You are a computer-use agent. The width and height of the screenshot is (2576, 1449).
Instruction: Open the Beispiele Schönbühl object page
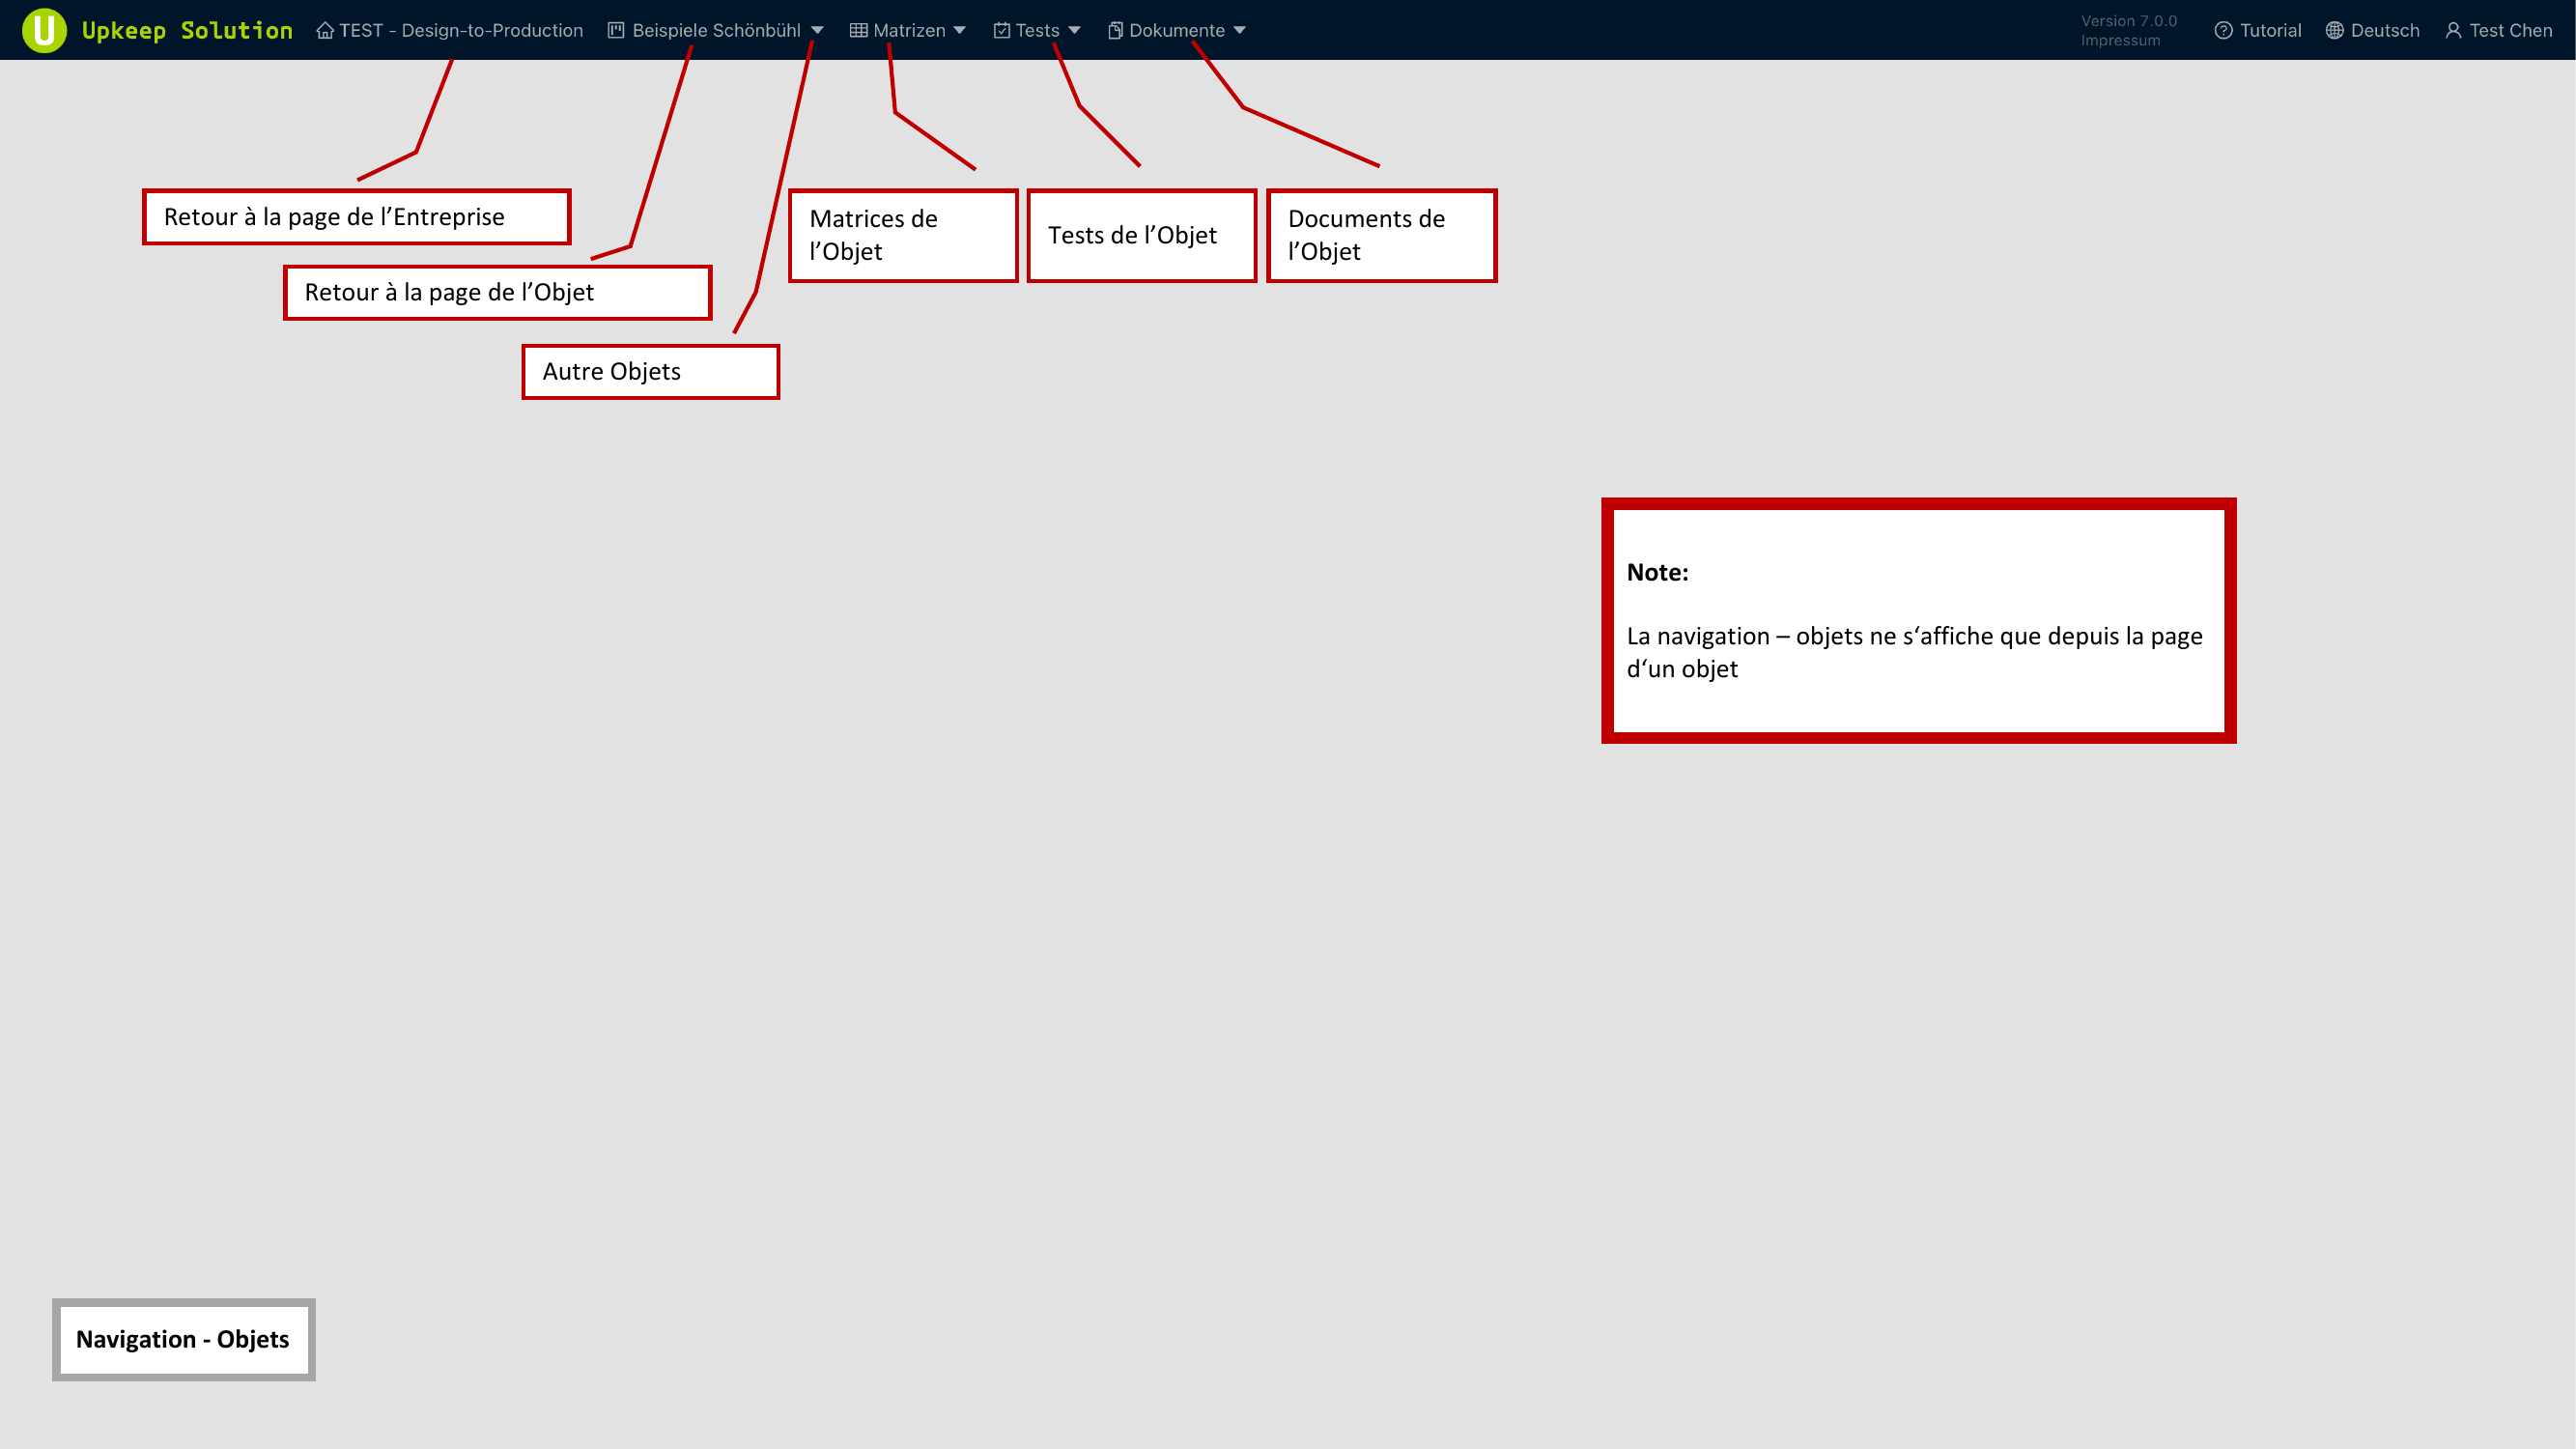pos(716,30)
